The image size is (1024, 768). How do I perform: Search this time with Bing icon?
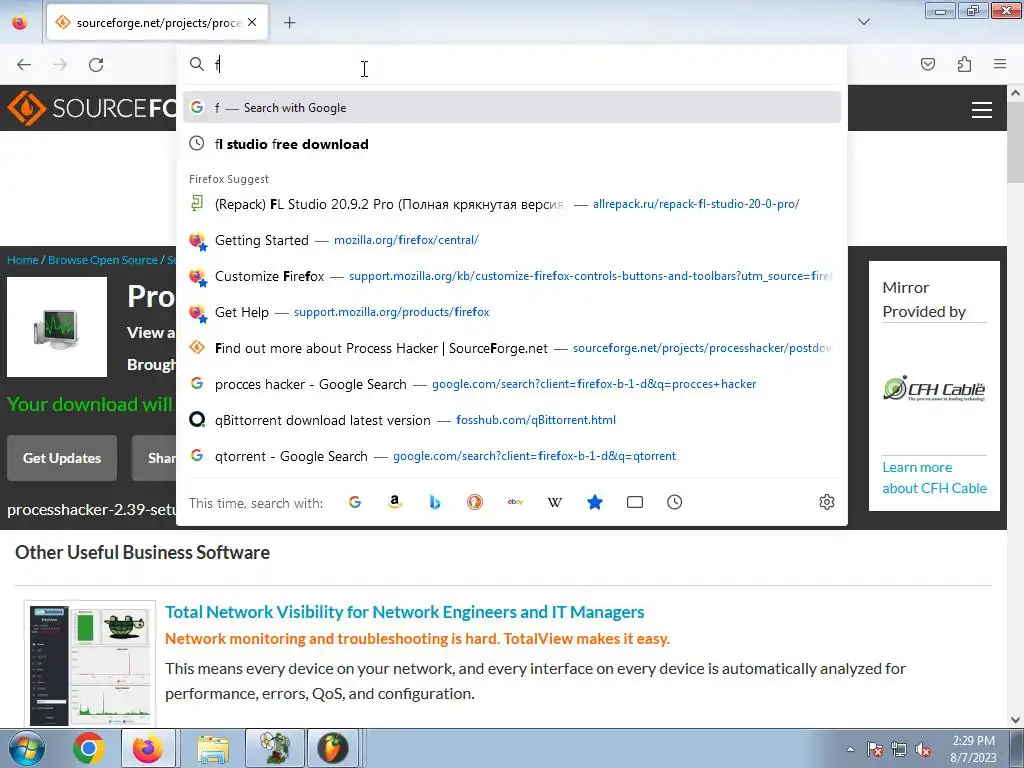(434, 502)
